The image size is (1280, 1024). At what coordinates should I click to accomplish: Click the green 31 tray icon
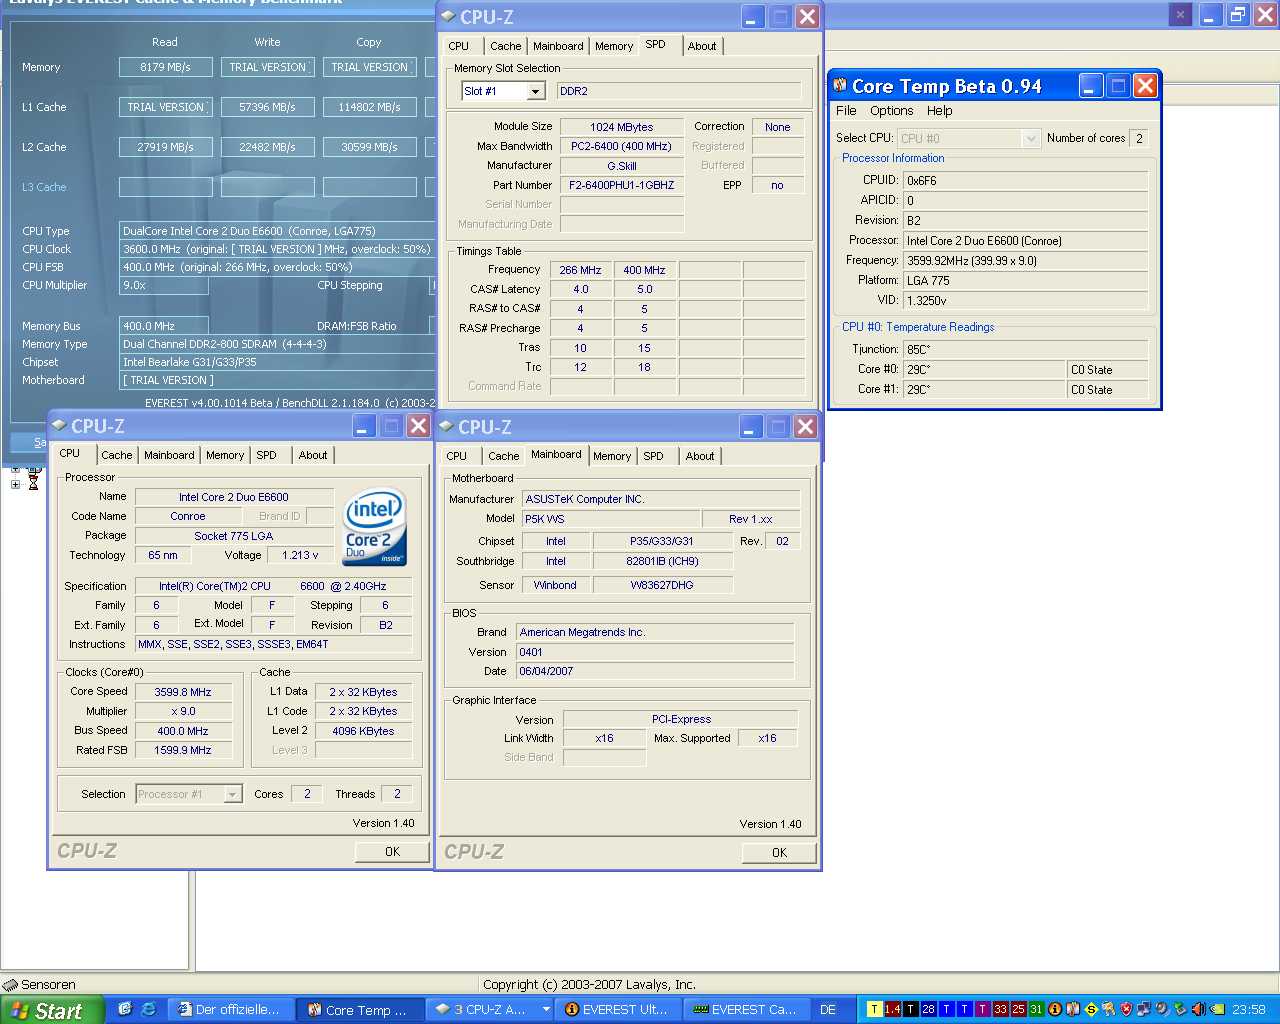point(1036,1010)
